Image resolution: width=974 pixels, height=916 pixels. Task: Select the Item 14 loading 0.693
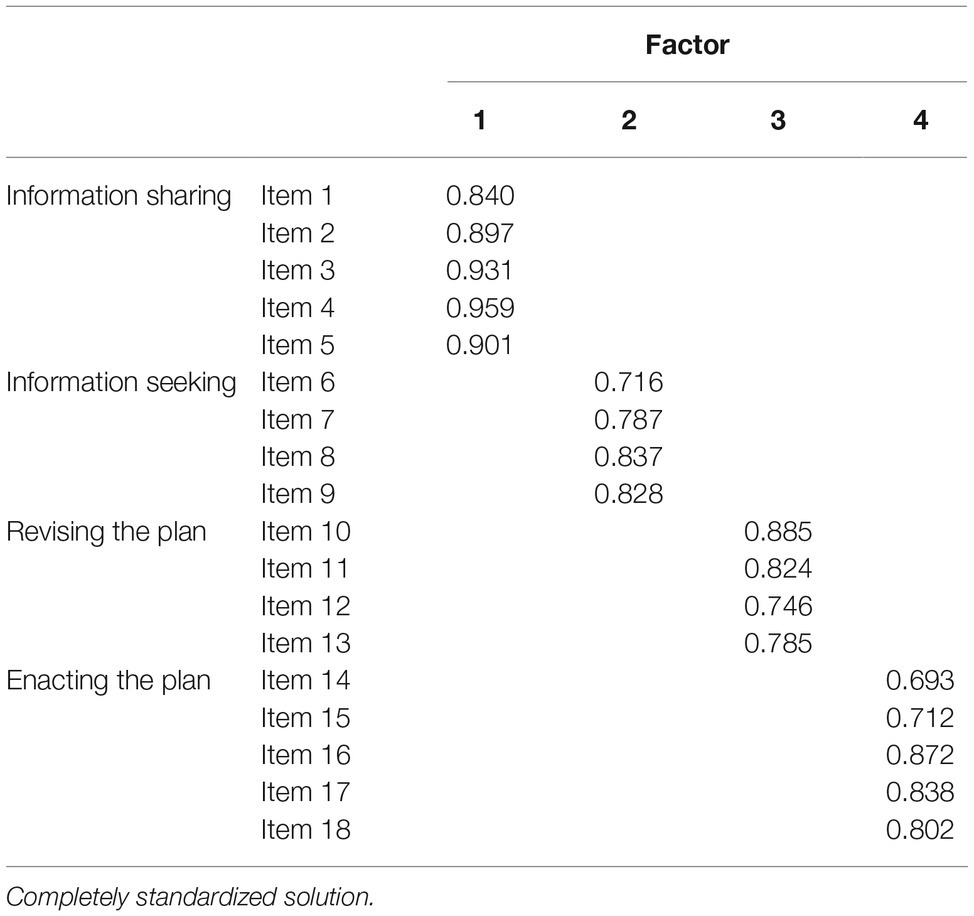(x=920, y=681)
